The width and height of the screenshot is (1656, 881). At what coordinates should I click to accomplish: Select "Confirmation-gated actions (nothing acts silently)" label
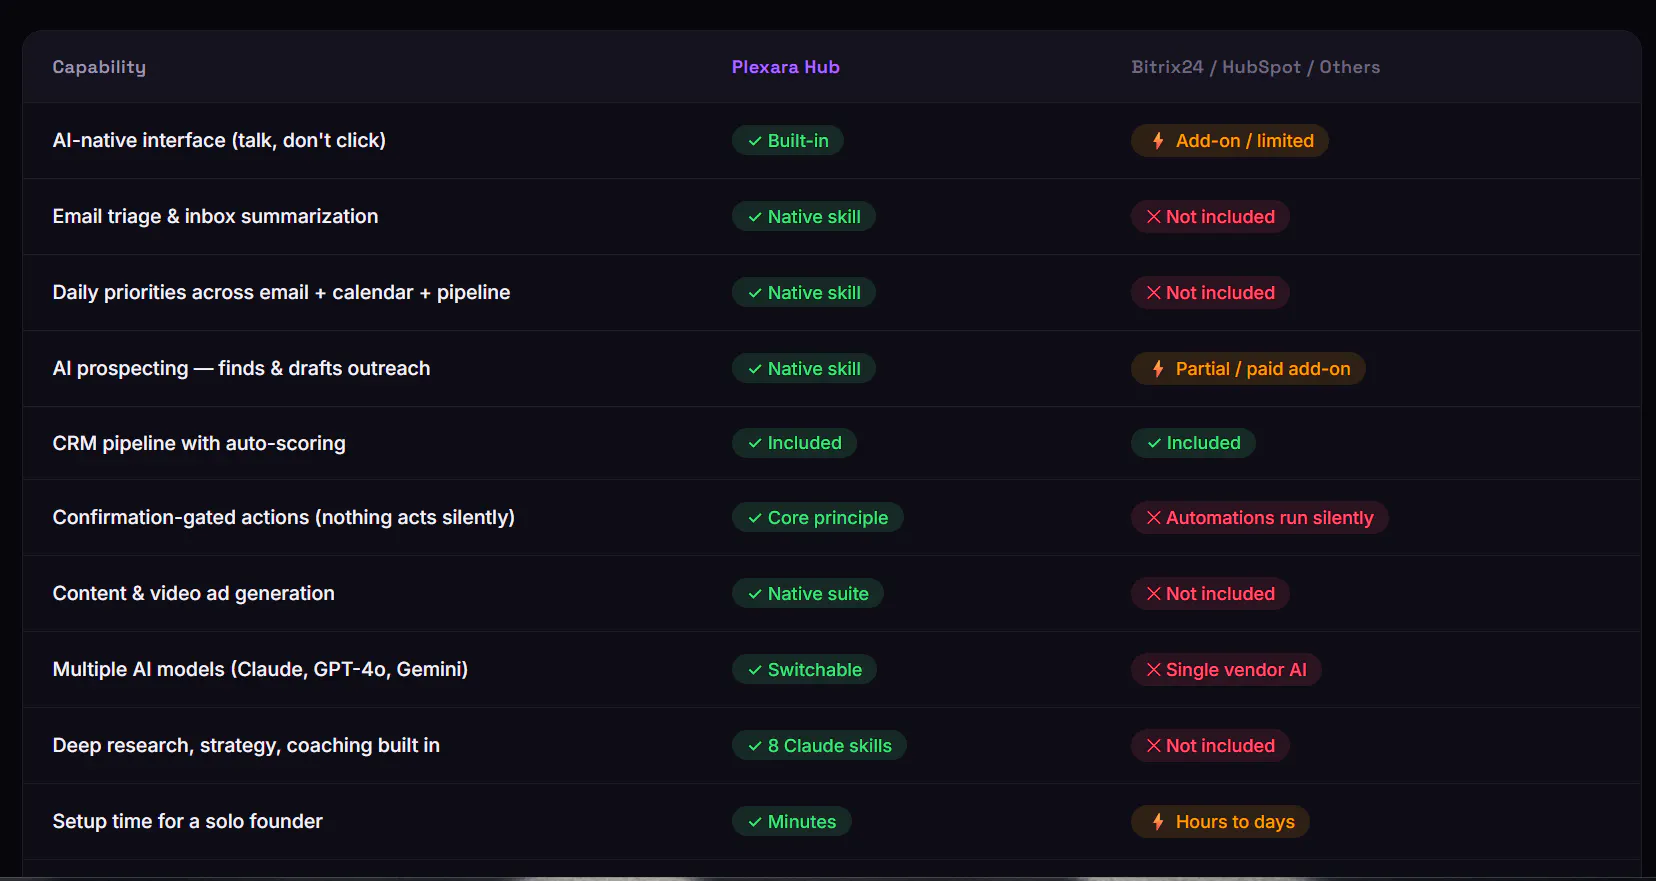pyautogui.click(x=284, y=518)
